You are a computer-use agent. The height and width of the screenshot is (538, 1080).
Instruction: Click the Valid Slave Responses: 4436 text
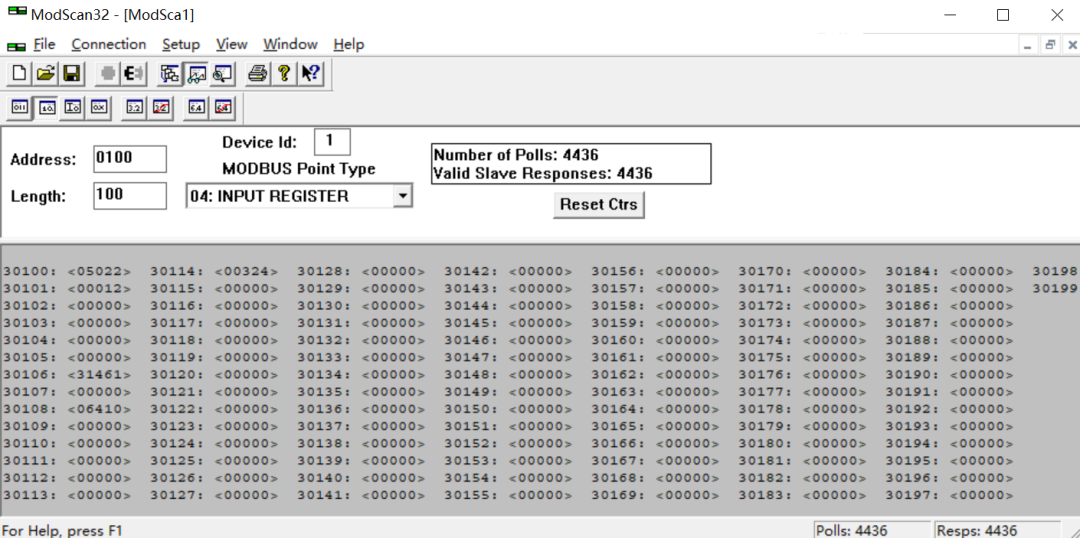[x=543, y=174]
